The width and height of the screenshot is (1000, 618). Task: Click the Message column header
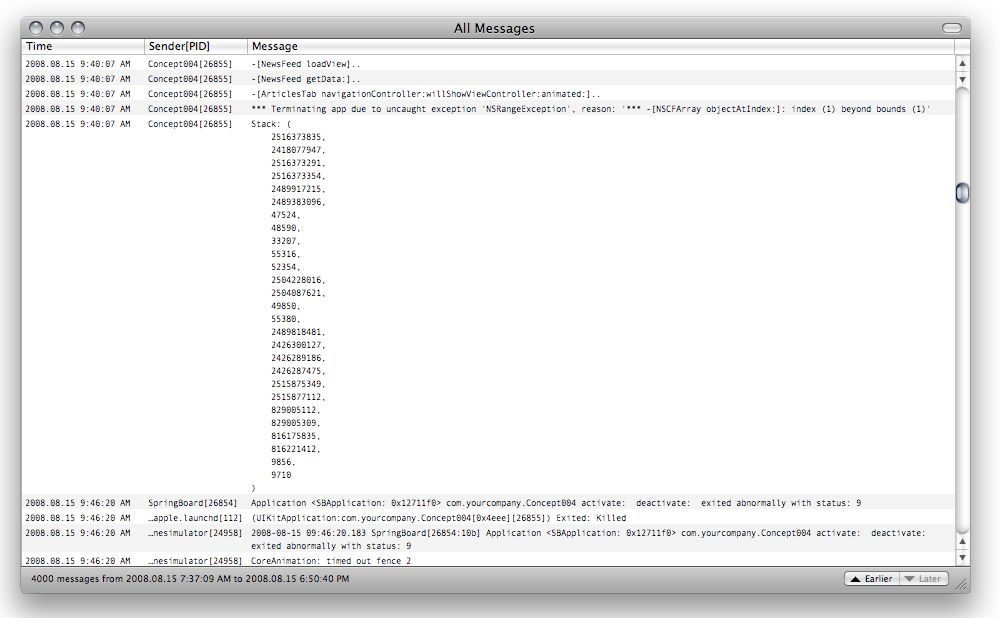(600, 46)
